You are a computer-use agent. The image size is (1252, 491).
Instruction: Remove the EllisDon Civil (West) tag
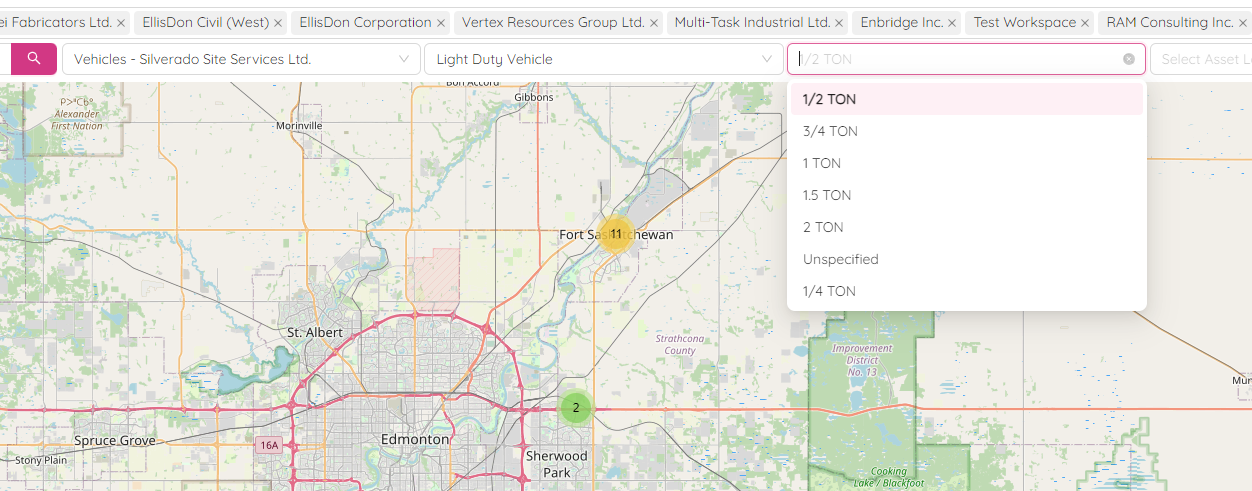pos(278,22)
